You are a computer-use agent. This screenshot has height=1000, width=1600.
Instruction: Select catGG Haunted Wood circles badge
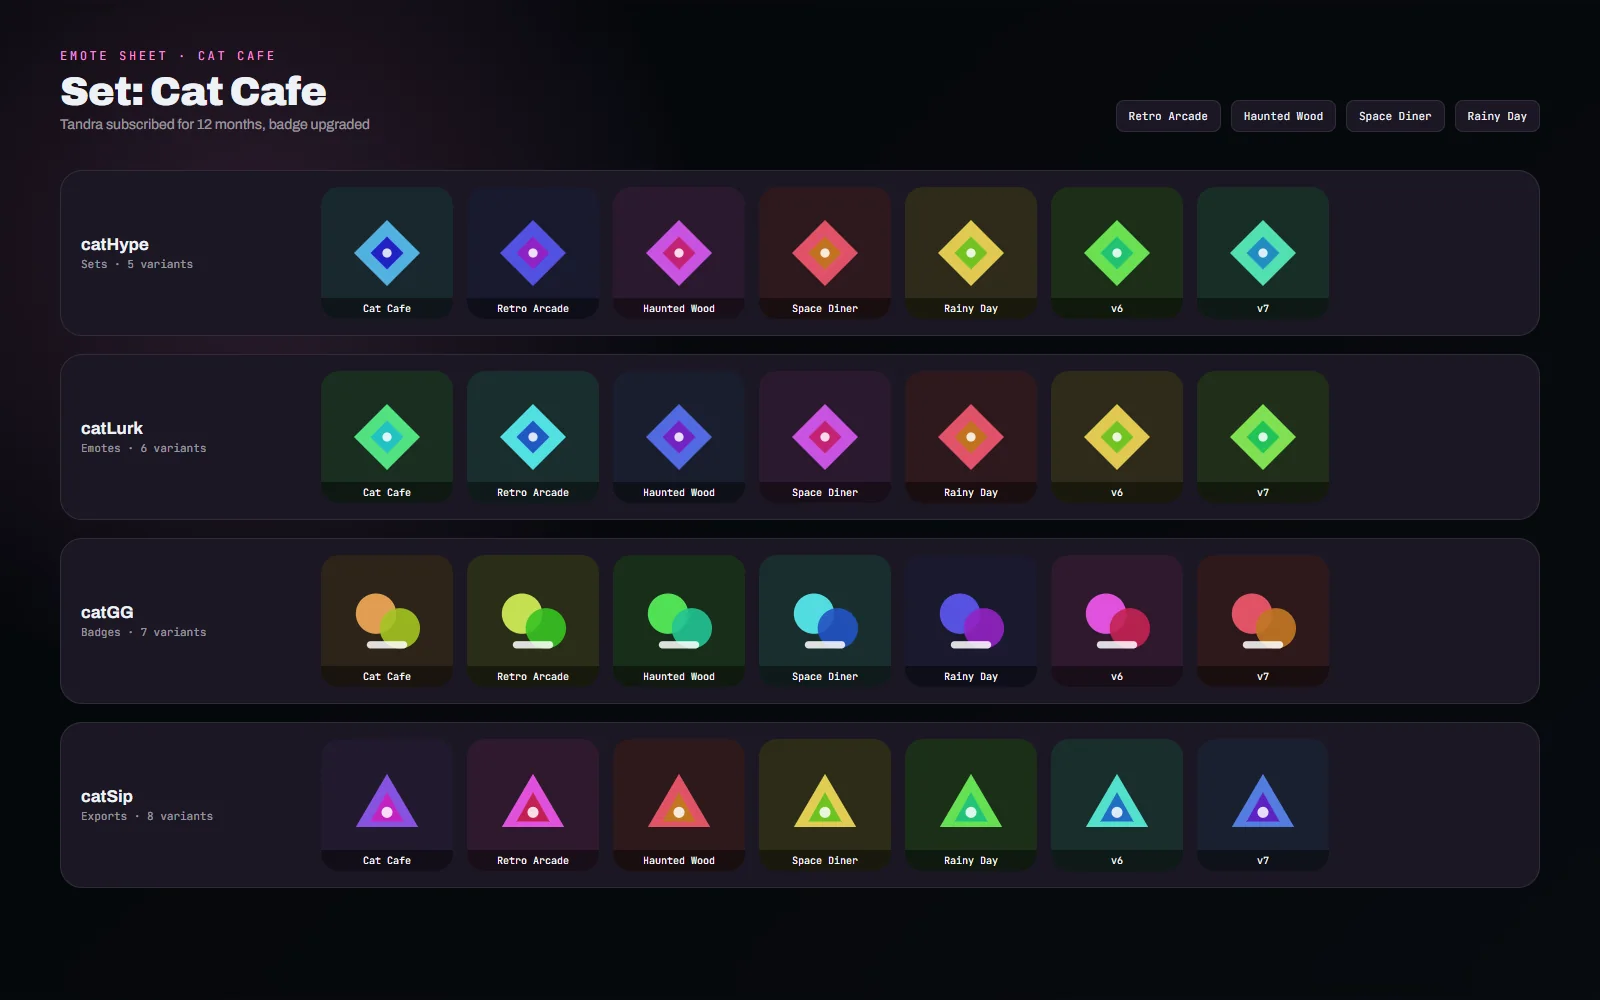pyautogui.click(x=679, y=621)
